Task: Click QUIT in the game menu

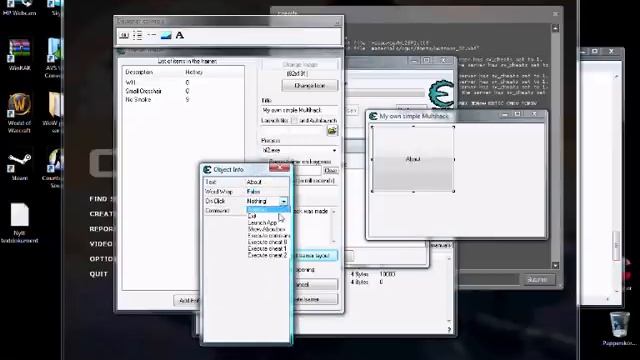Action: click(x=98, y=274)
